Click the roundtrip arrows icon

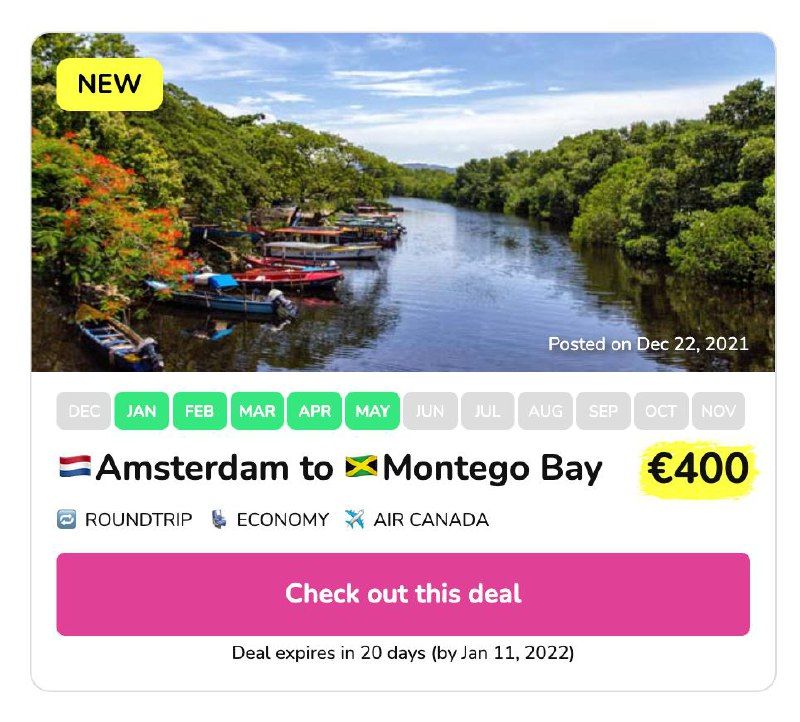click(x=66, y=519)
